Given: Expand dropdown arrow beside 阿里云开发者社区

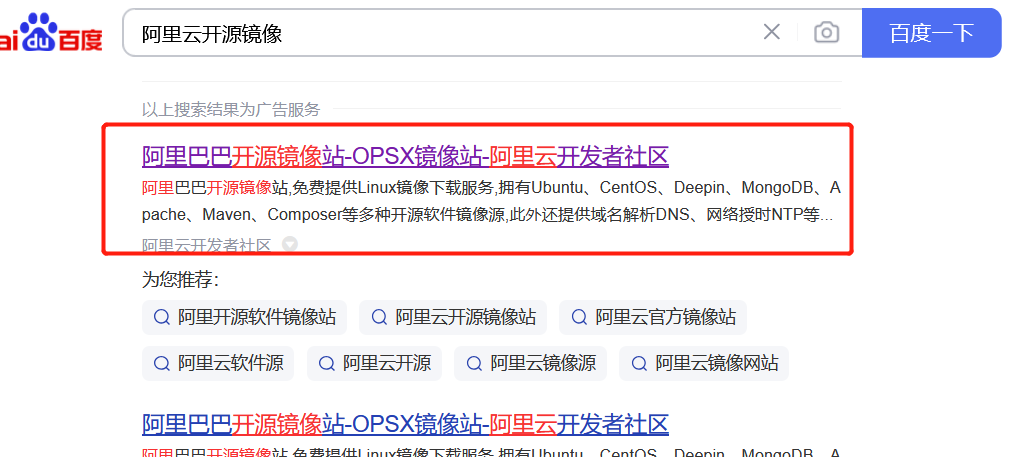Looking at the screenshot, I should 290,245.
